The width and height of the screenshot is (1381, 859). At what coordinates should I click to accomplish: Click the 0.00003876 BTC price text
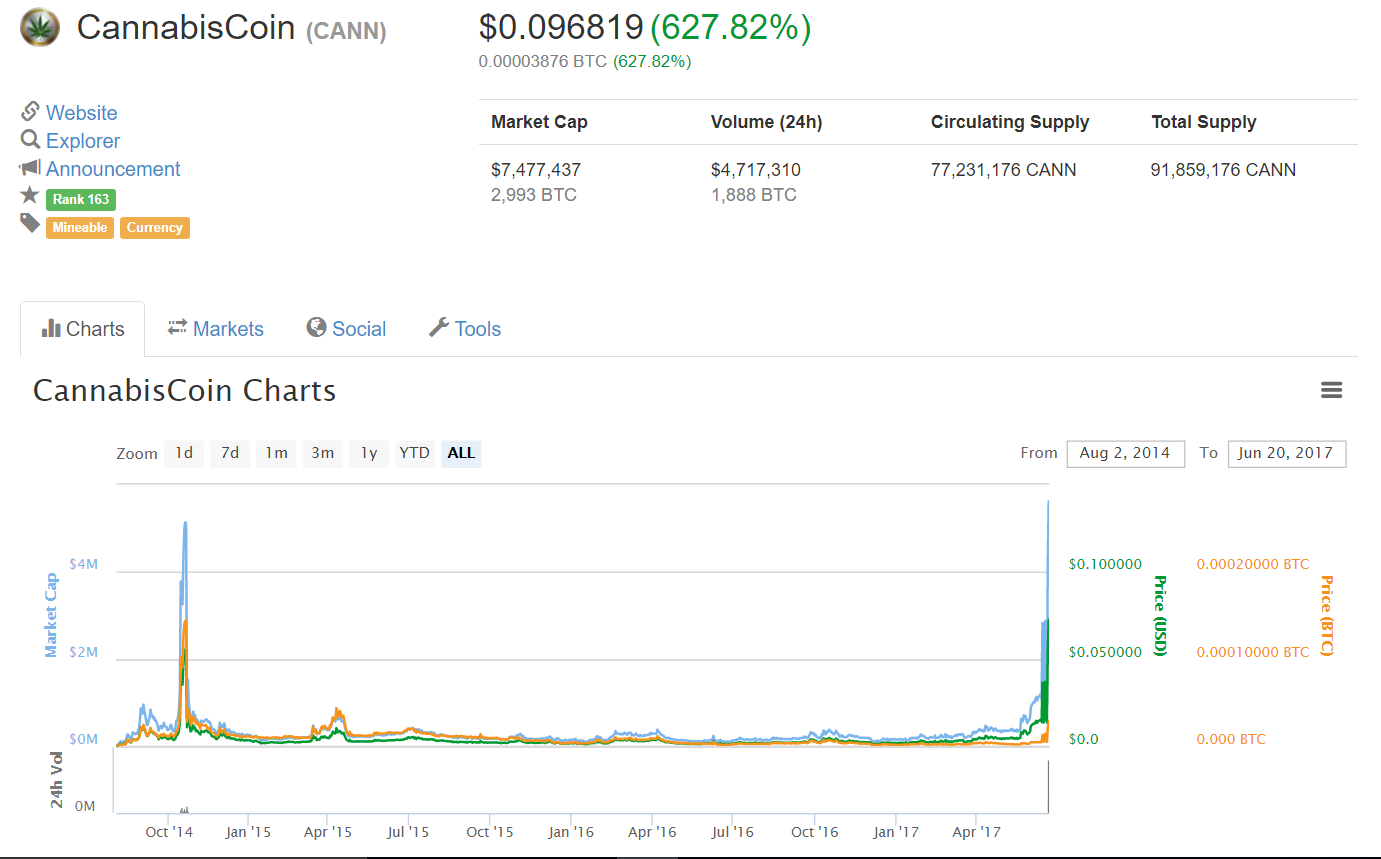click(x=543, y=61)
